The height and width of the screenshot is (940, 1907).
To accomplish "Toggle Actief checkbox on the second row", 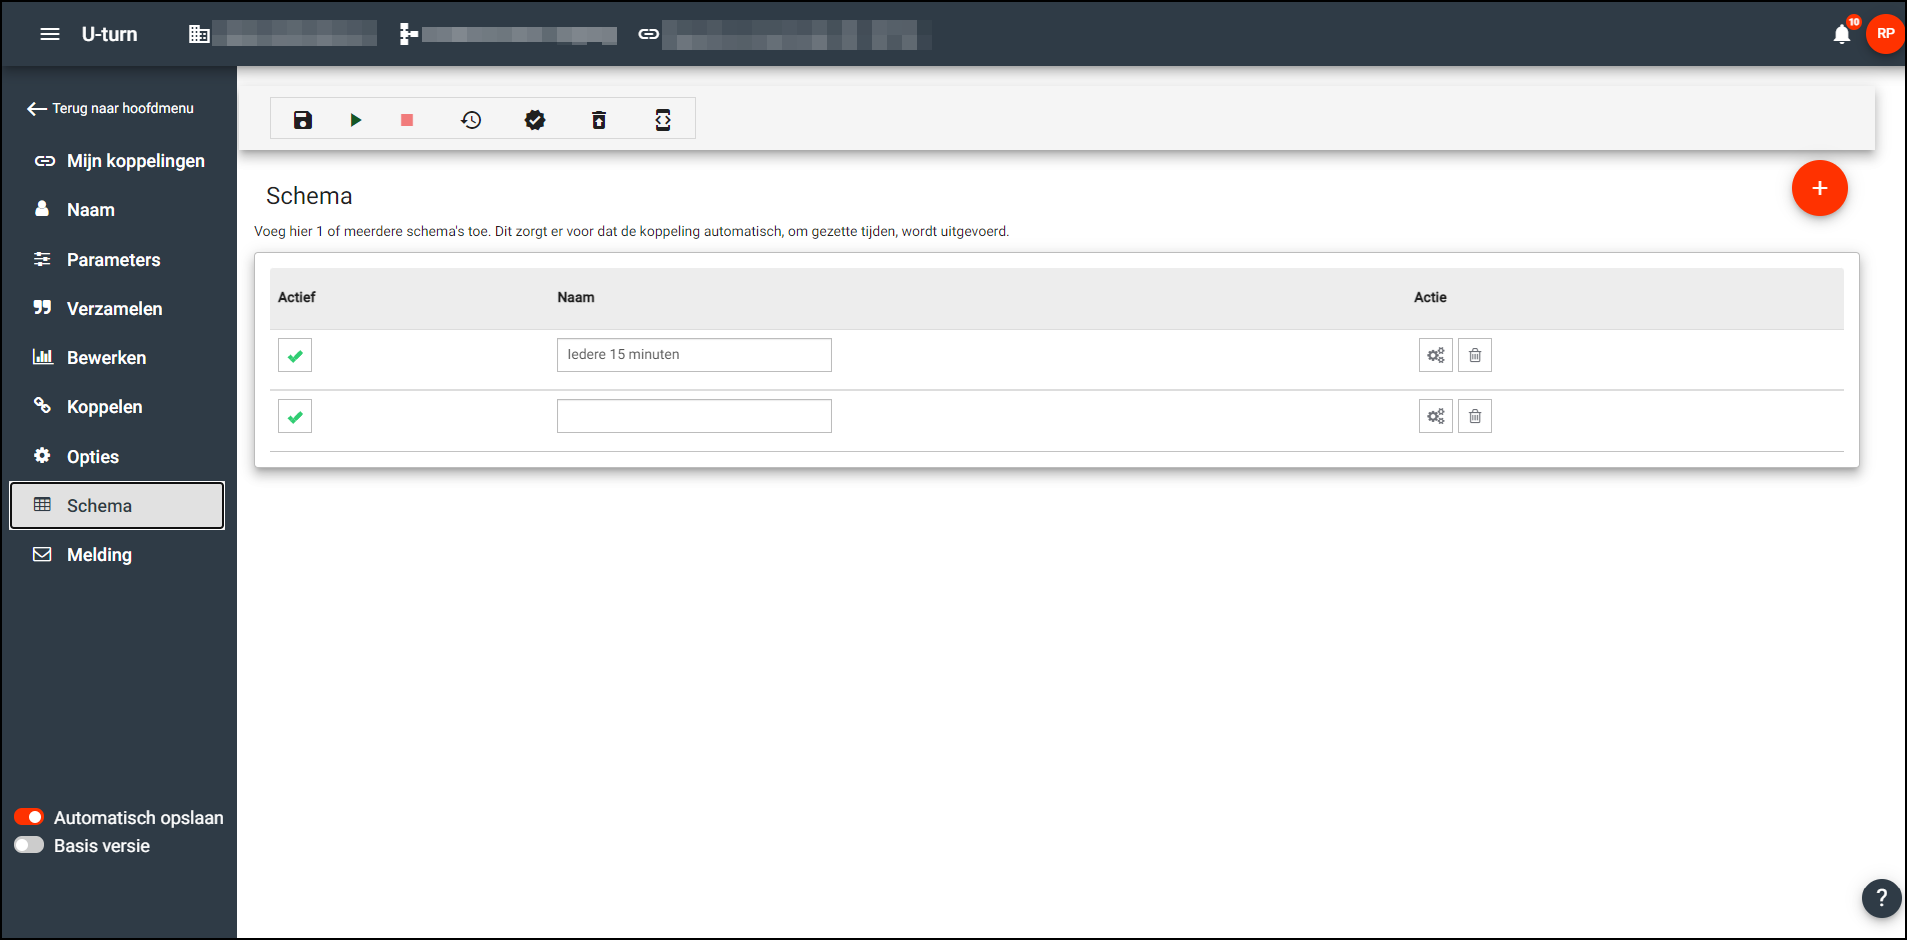I will coord(295,416).
